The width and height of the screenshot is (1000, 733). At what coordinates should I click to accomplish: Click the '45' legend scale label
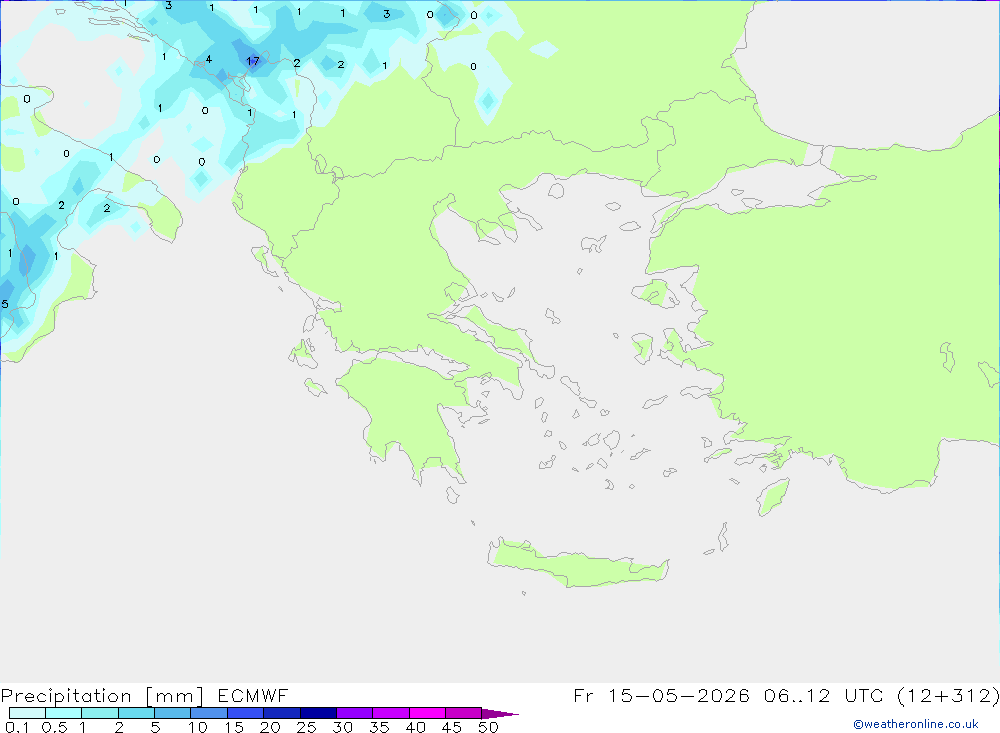click(452, 727)
